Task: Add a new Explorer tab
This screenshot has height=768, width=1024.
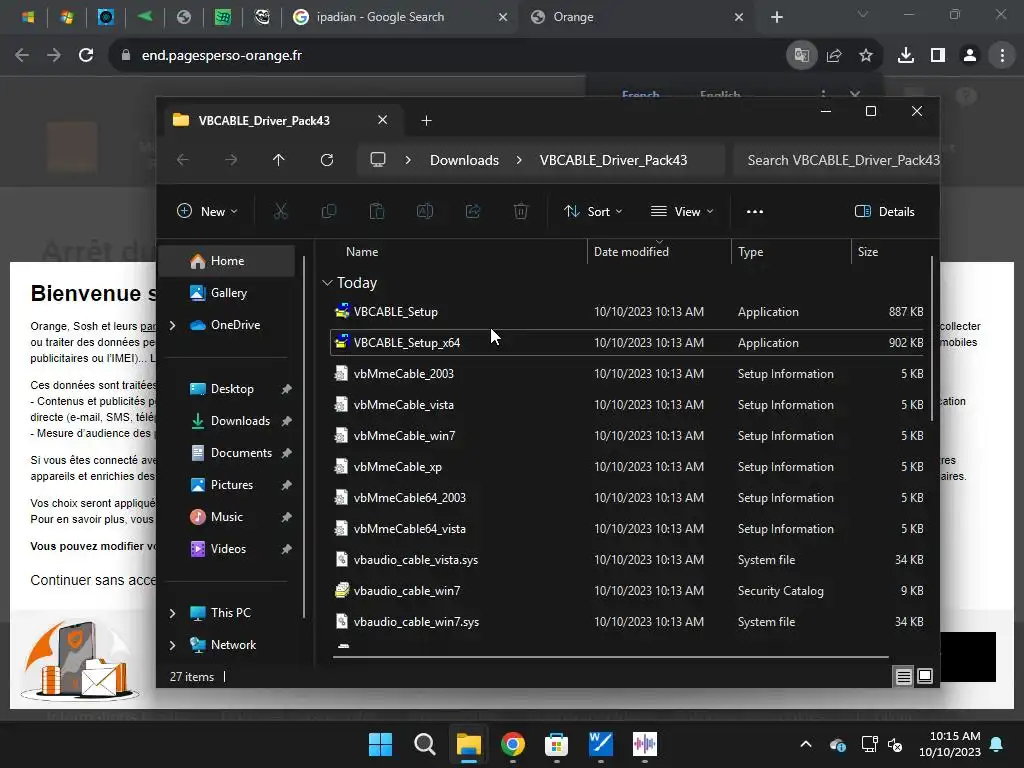Action: [x=426, y=120]
